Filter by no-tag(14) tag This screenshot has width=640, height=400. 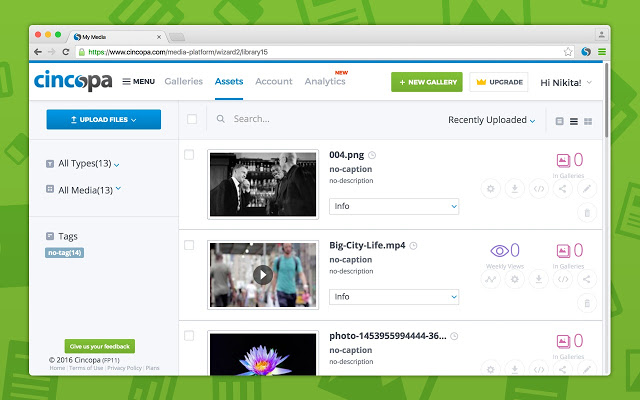click(64, 253)
